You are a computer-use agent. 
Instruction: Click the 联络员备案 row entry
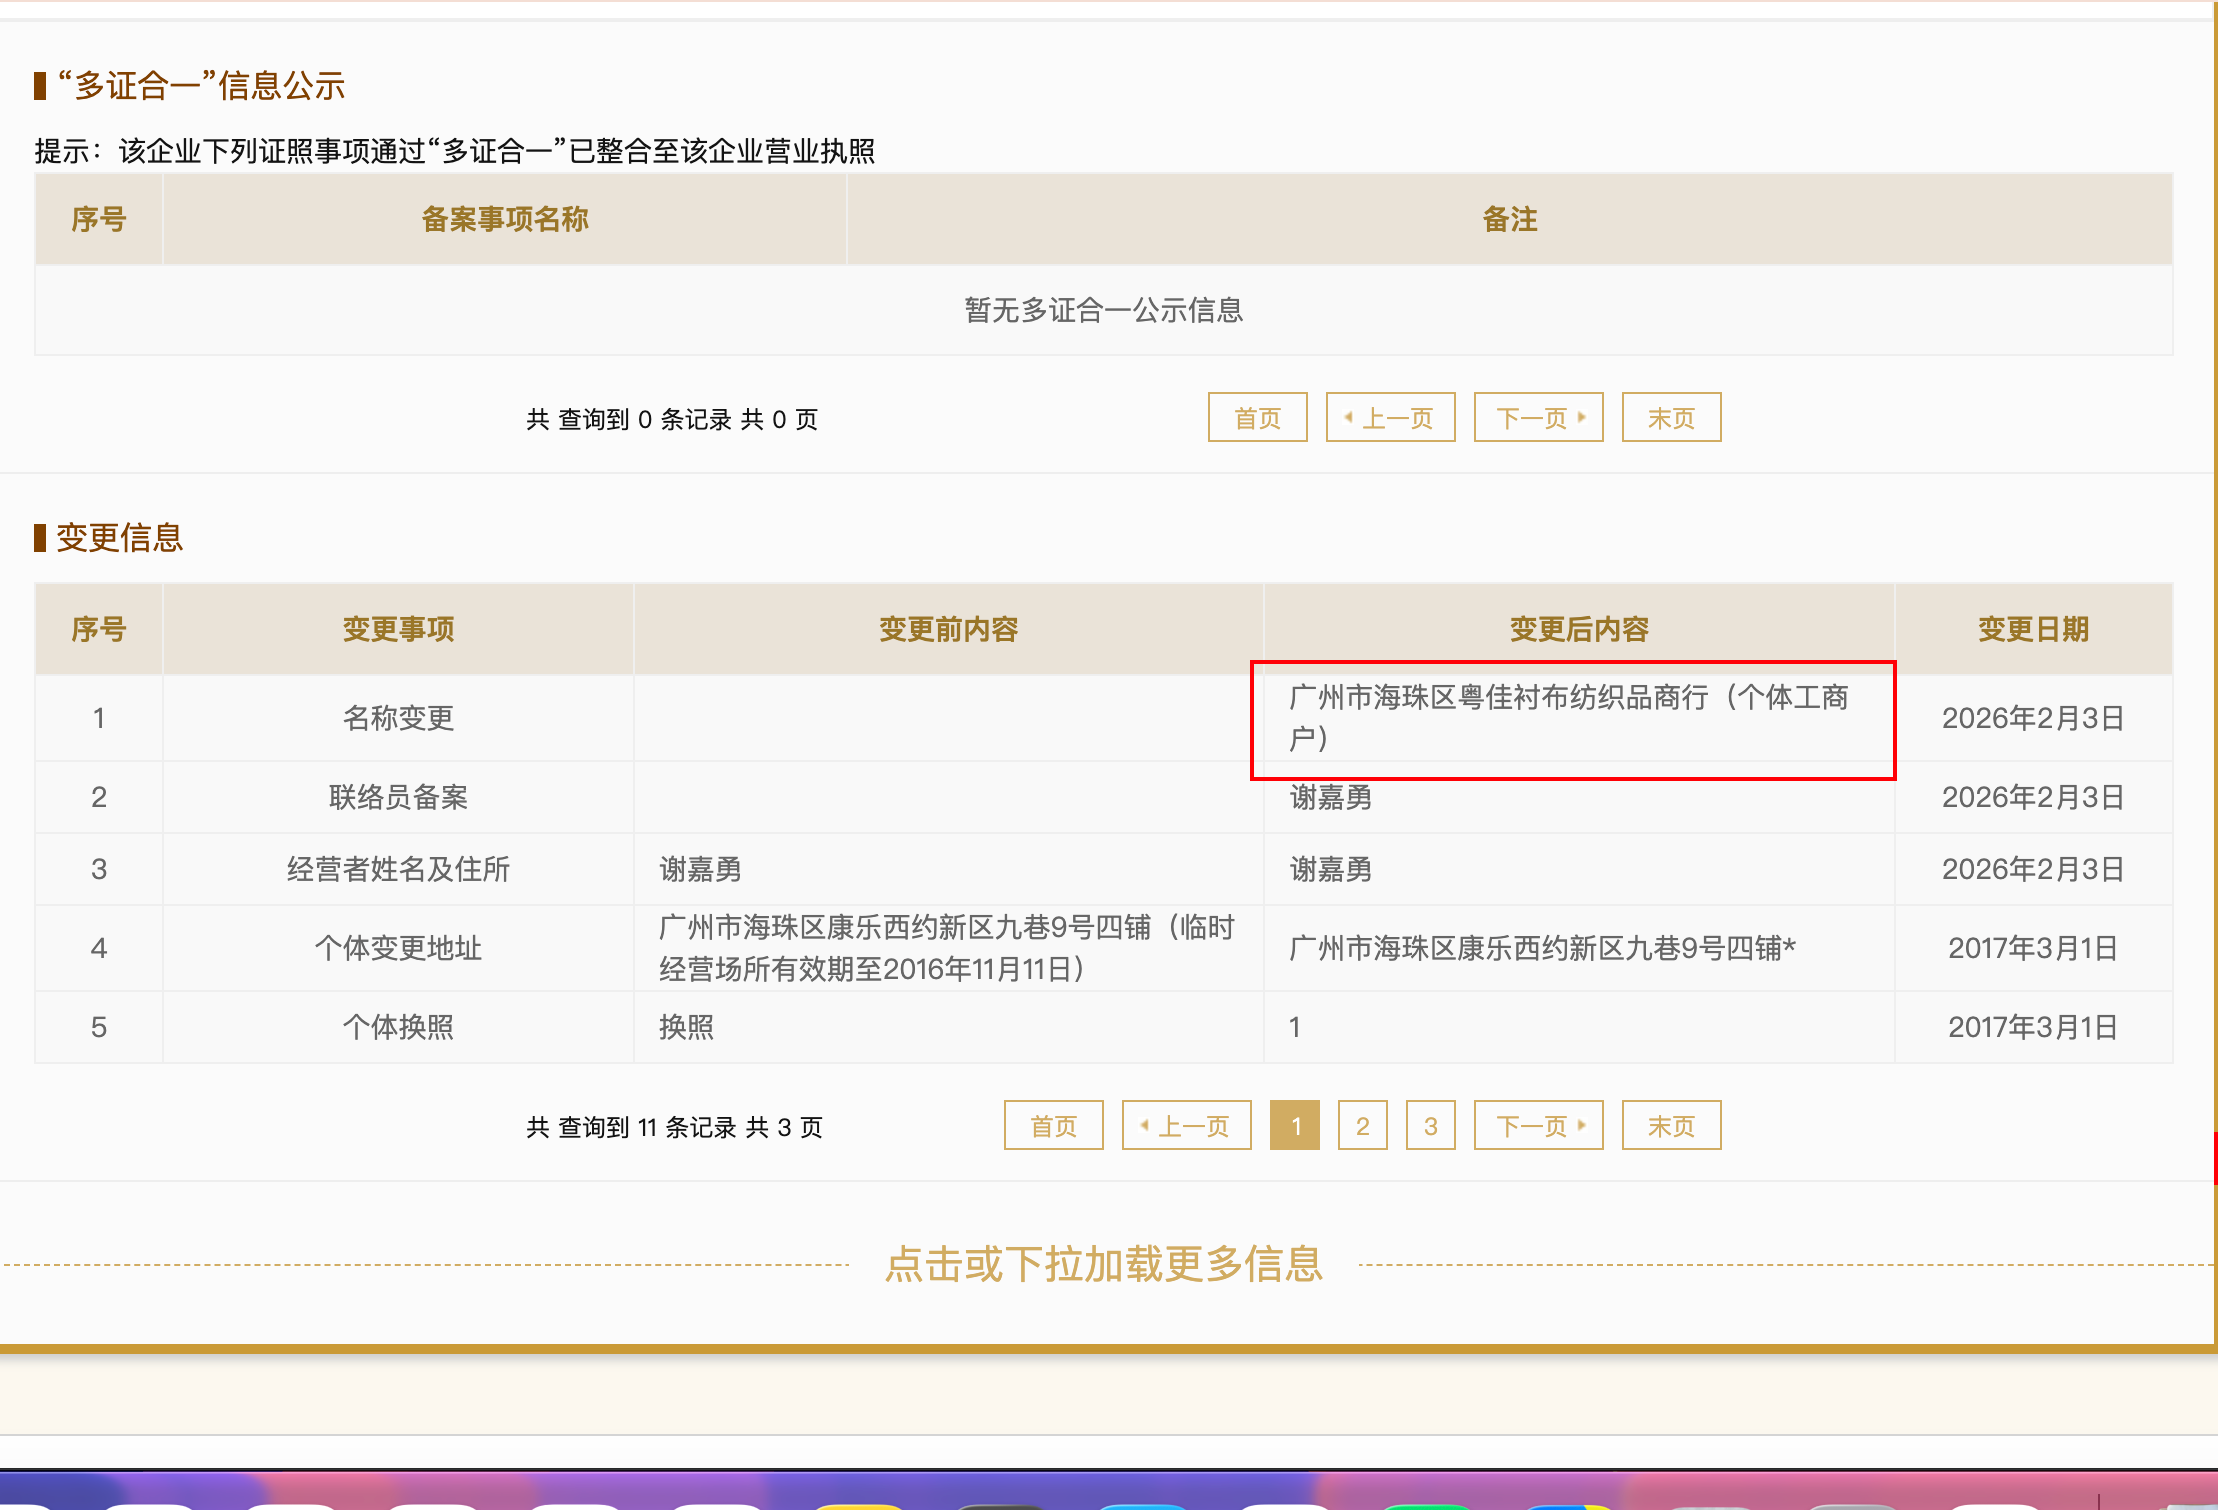point(398,797)
